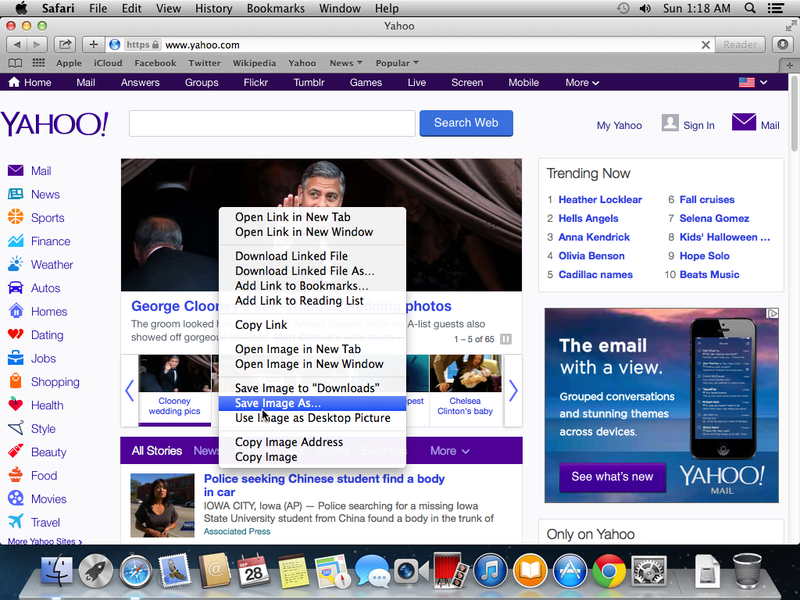Click the Autos car icon in sidebar
Image resolution: width=800 pixels, height=600 pixels.
click(15, 288)
